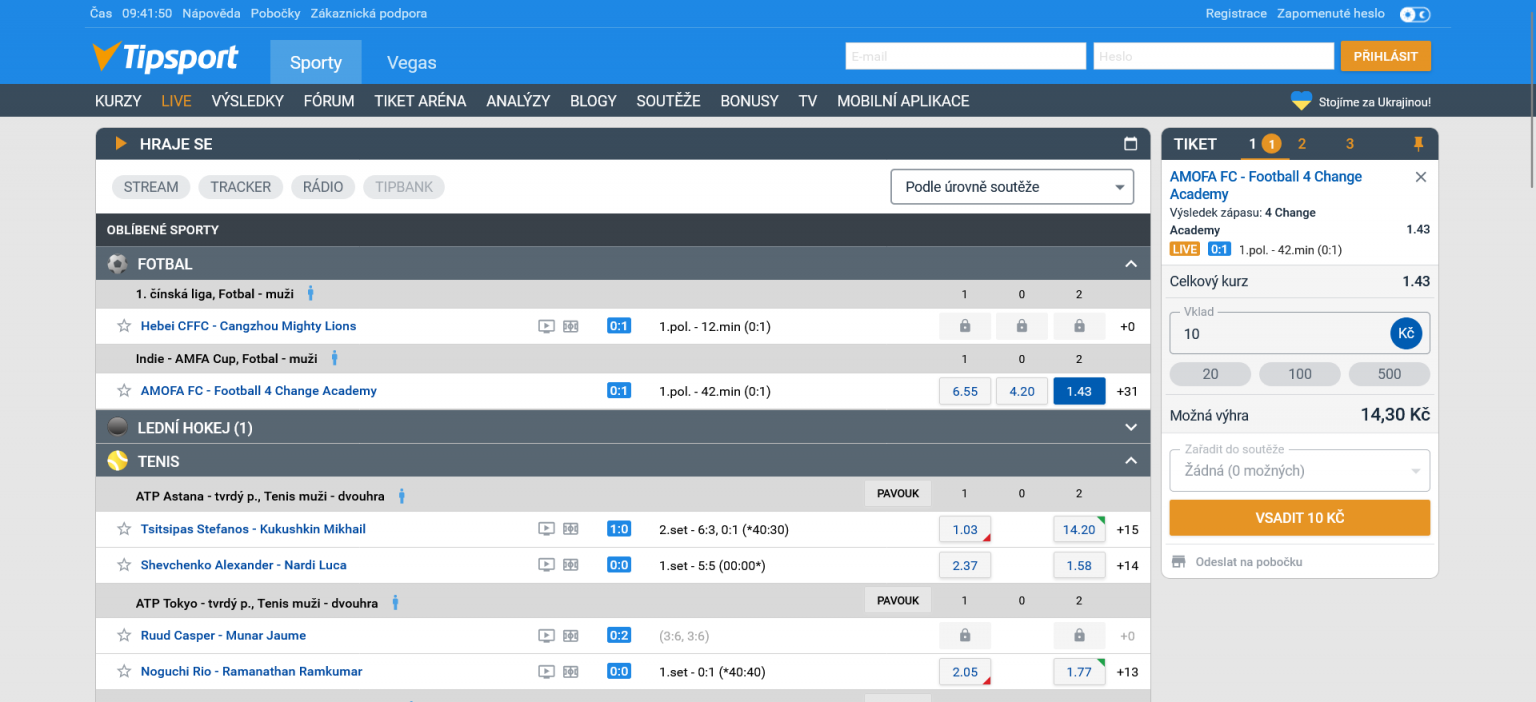
Task: Collapse the Fotbal section
Action: click(x=1130, y=264)
